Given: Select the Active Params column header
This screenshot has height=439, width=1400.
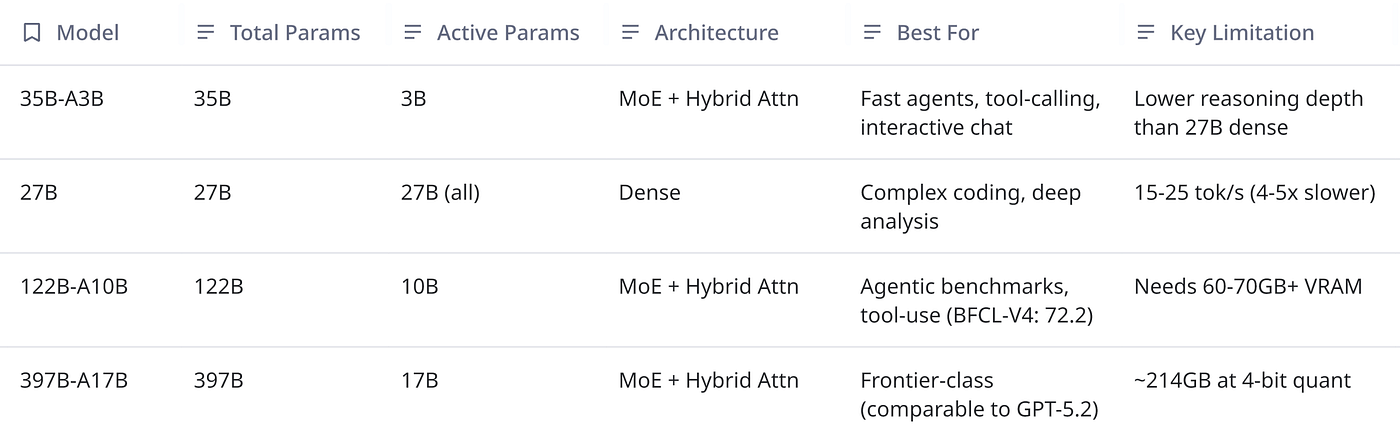Looking at the screenshot, I should [508, 33].
